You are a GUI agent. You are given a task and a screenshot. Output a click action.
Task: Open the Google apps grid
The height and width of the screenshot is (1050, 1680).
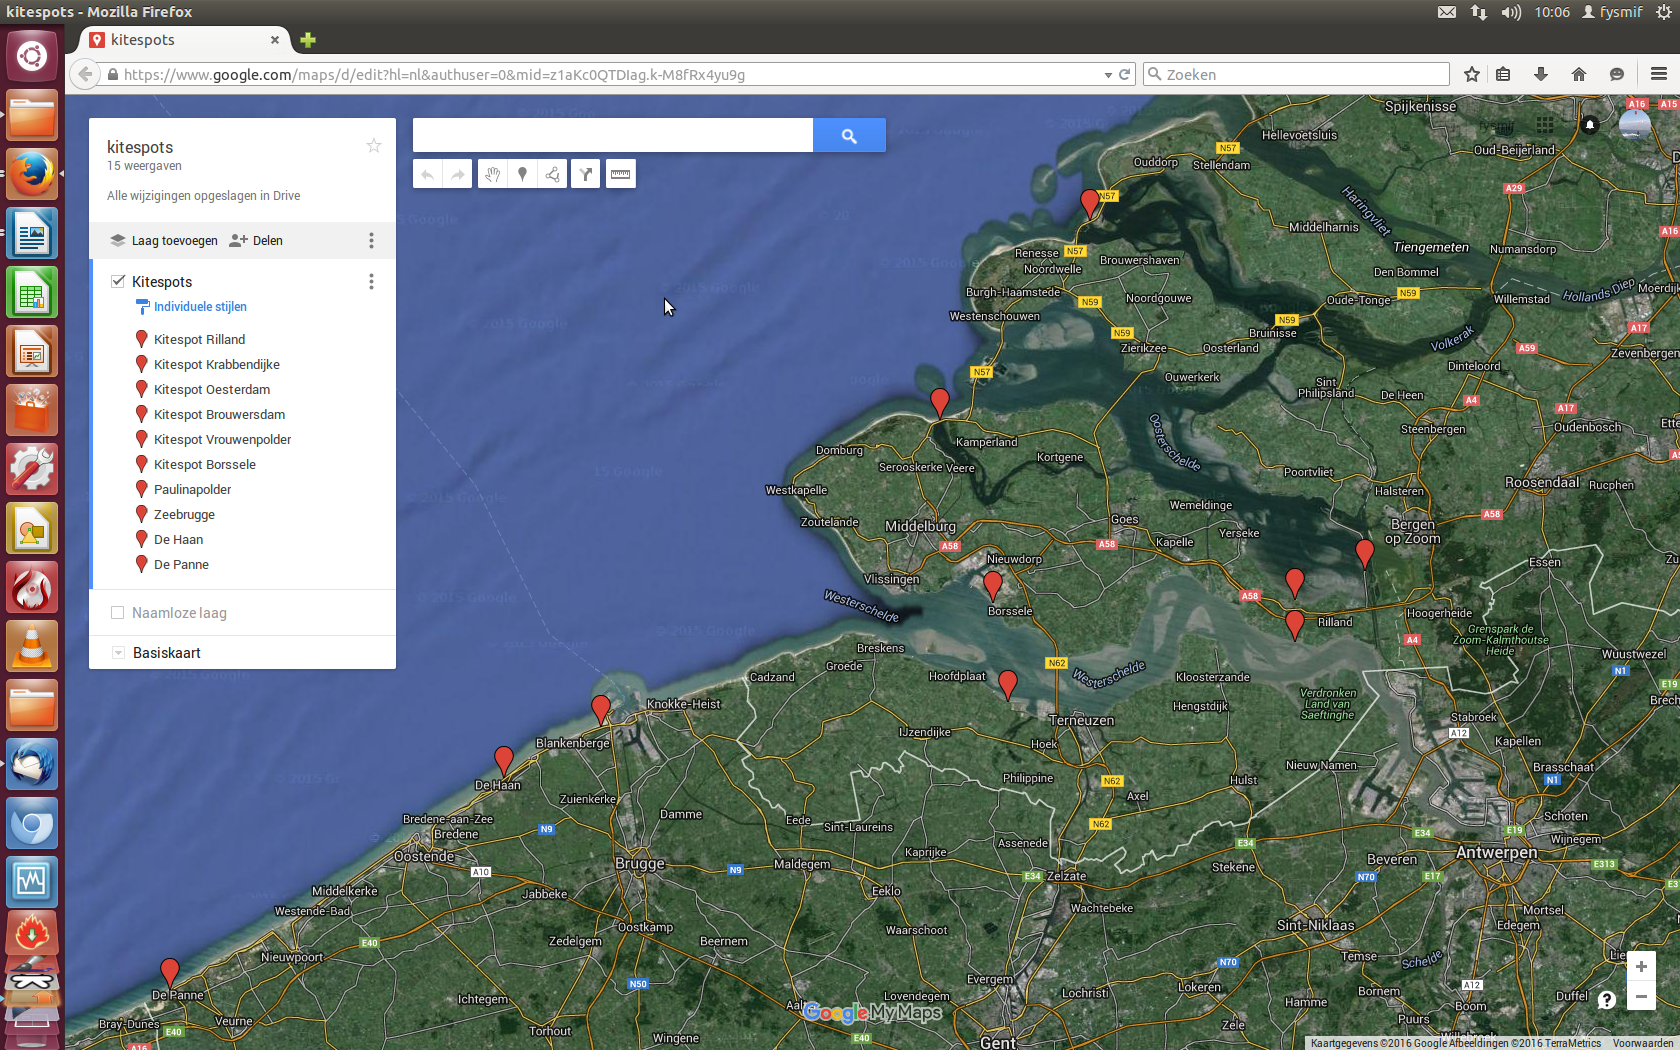[x=1545, y=125]
